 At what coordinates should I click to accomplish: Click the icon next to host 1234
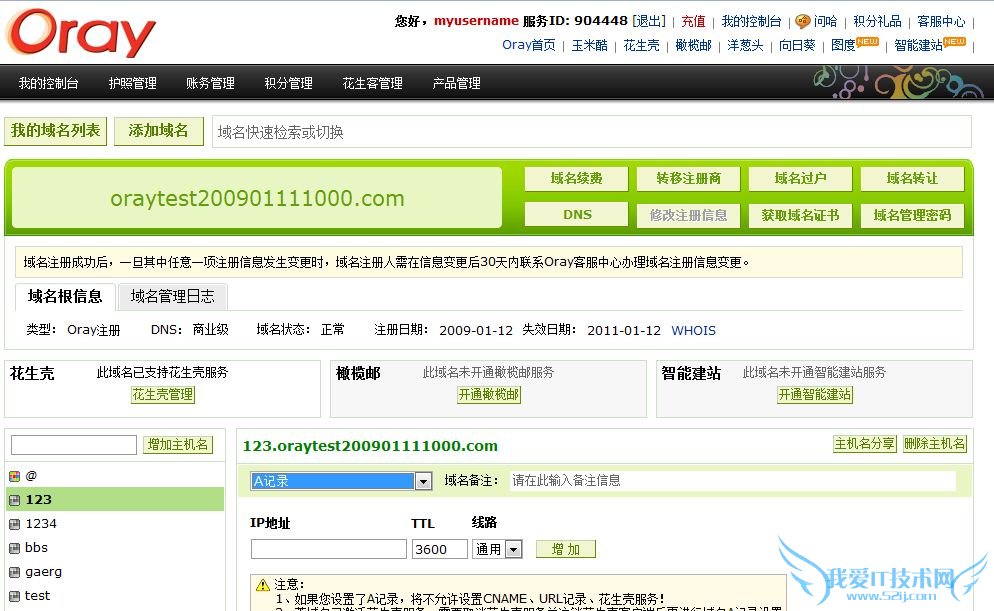pos(15,524)
